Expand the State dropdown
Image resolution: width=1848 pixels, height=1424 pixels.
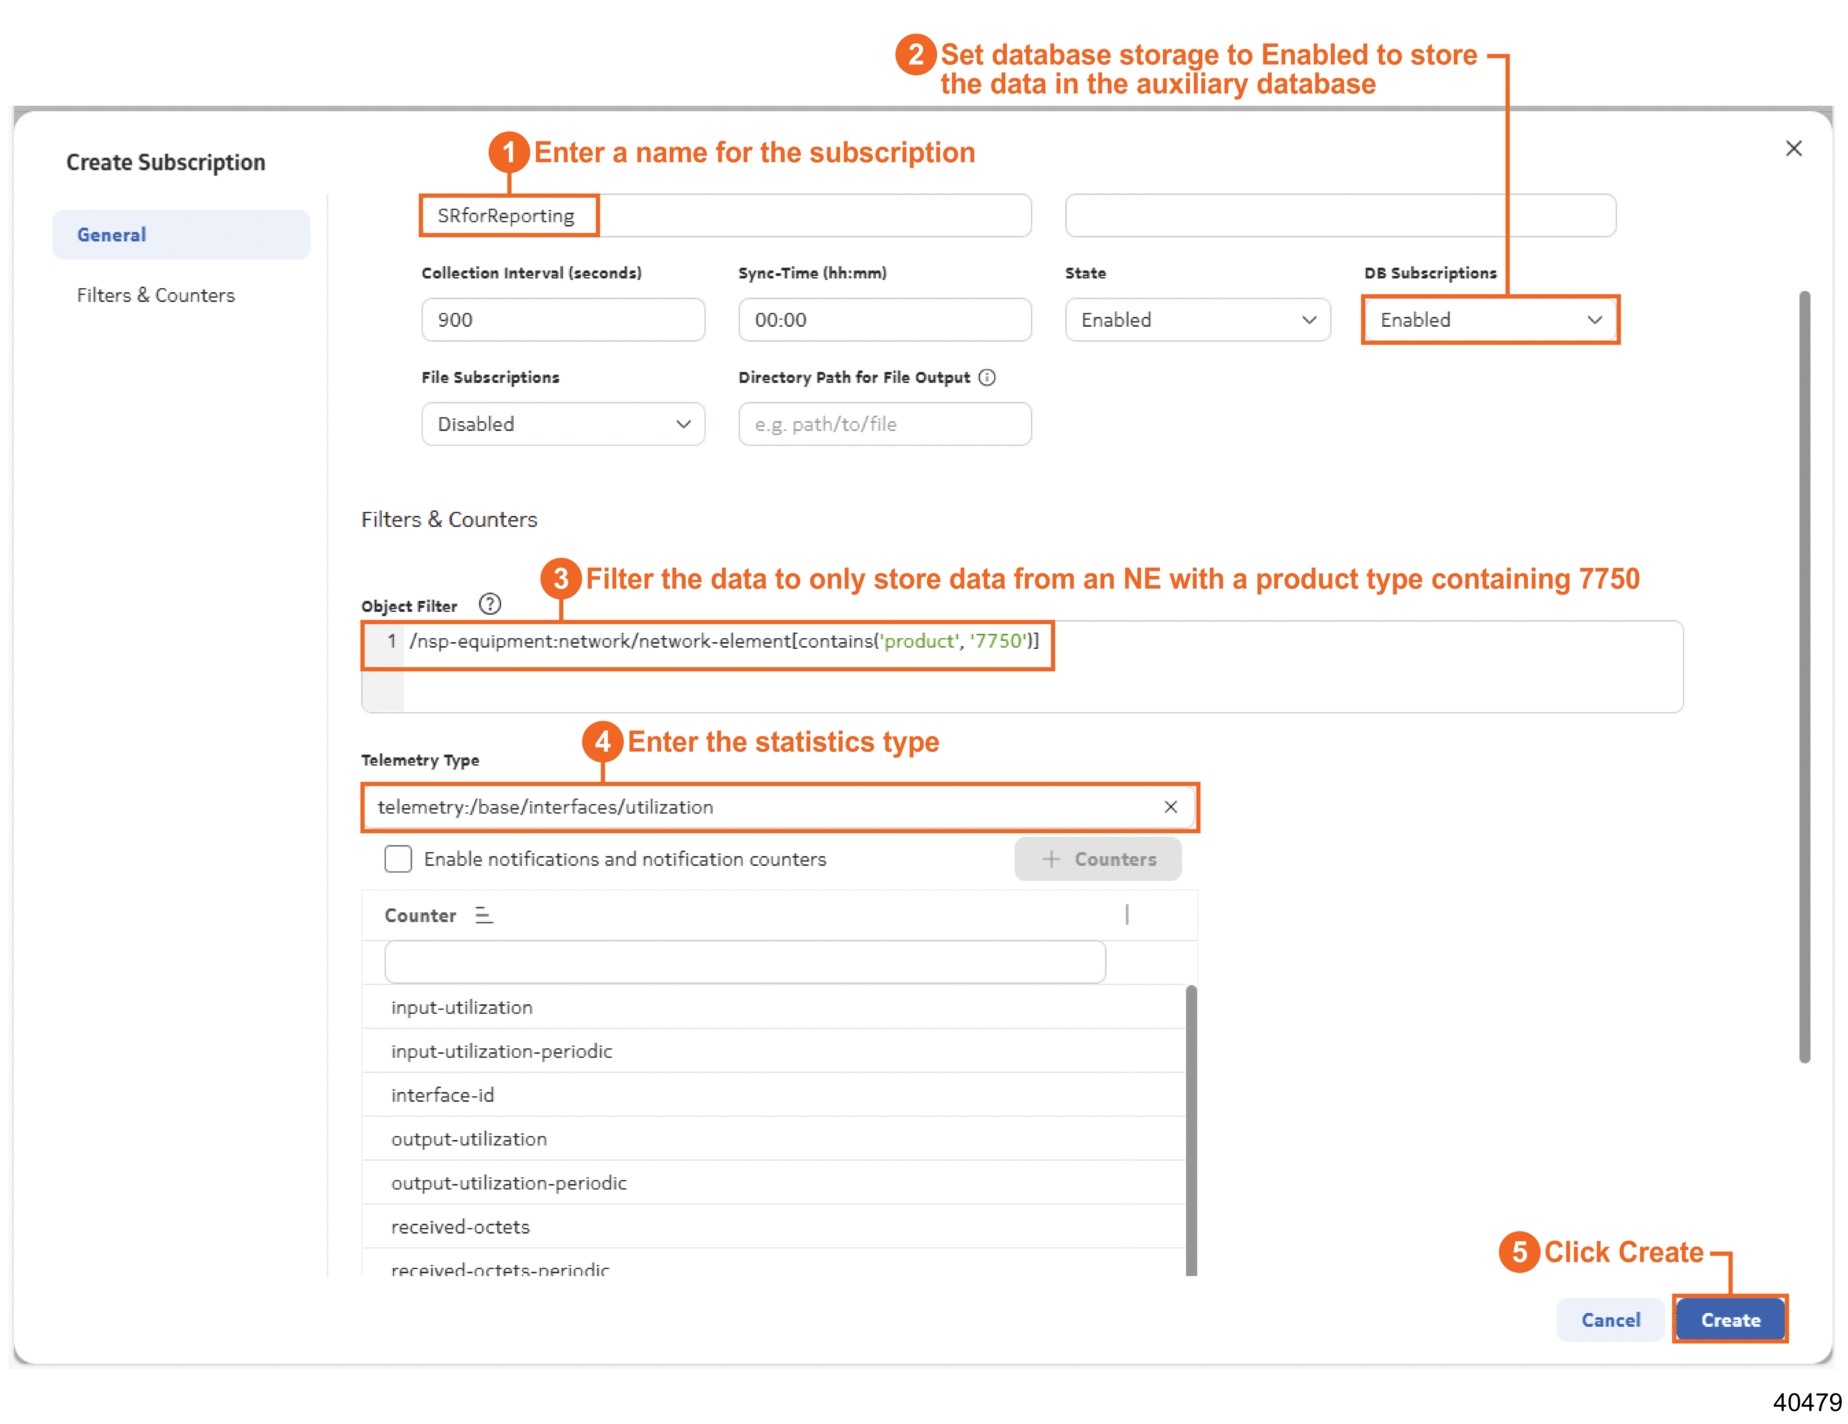tap(1197, 320)
